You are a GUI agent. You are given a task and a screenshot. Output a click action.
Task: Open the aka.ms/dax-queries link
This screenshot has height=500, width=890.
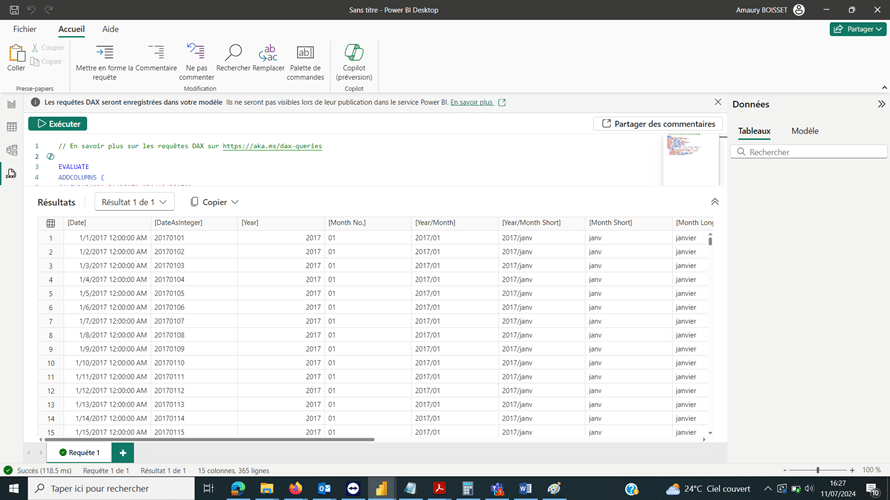click(272, 146)
